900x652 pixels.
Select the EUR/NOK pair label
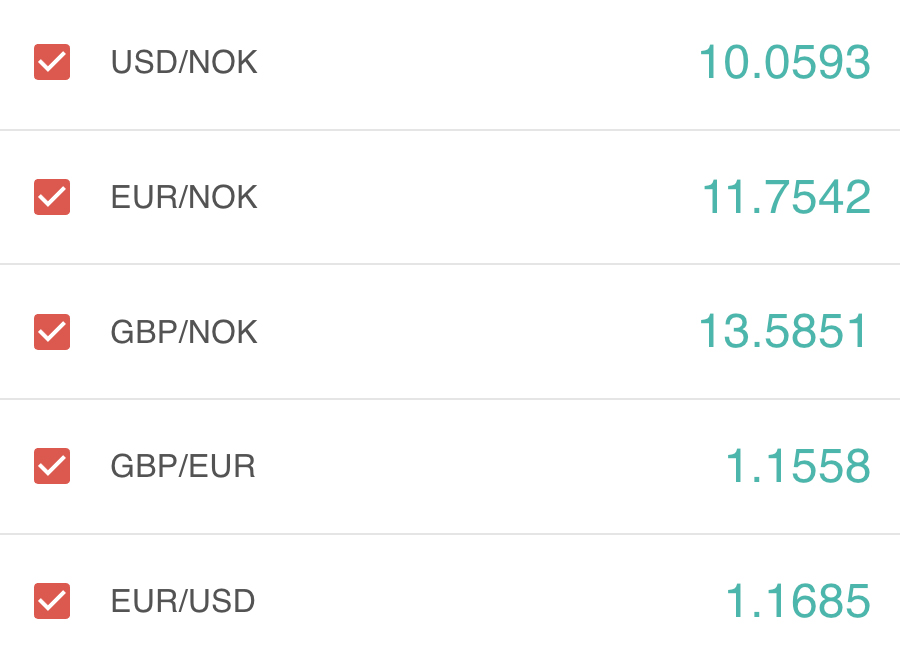[x=184, y=197]
